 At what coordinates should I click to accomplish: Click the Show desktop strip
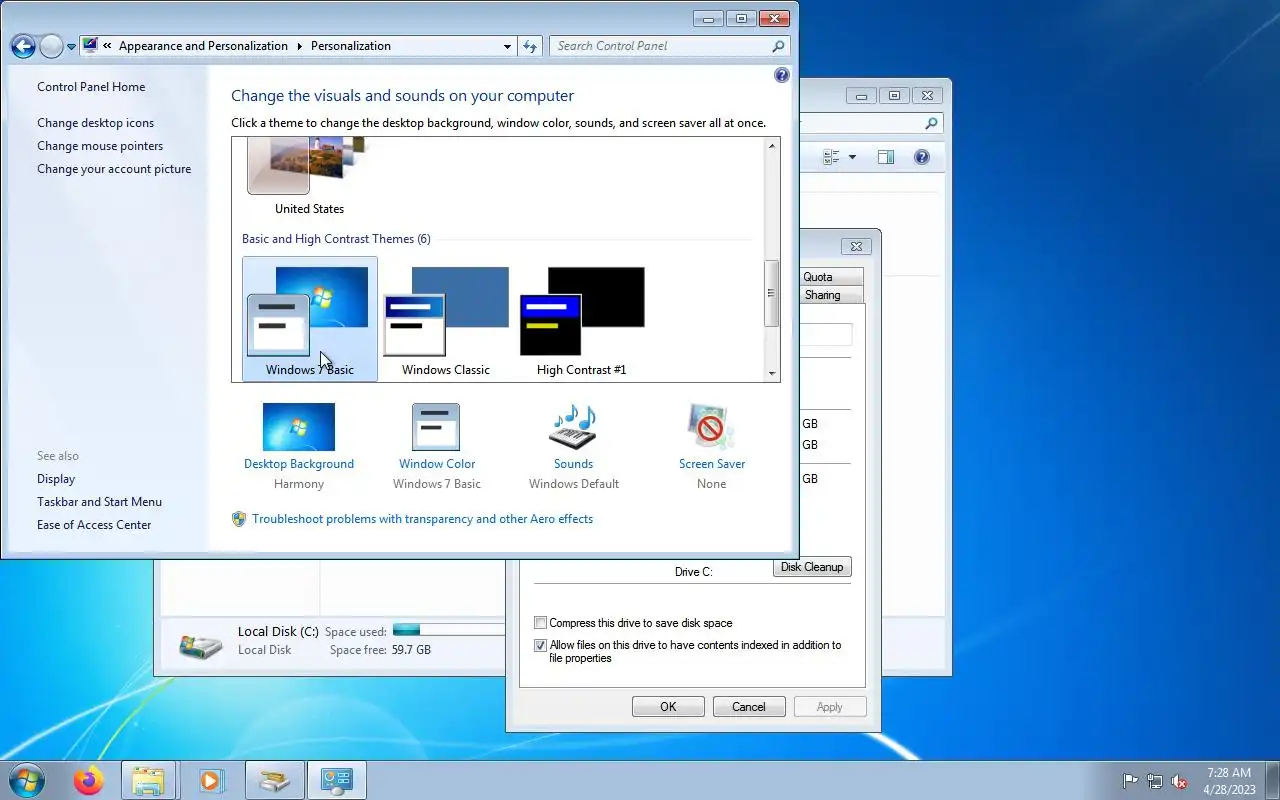tap(1273, 780)
